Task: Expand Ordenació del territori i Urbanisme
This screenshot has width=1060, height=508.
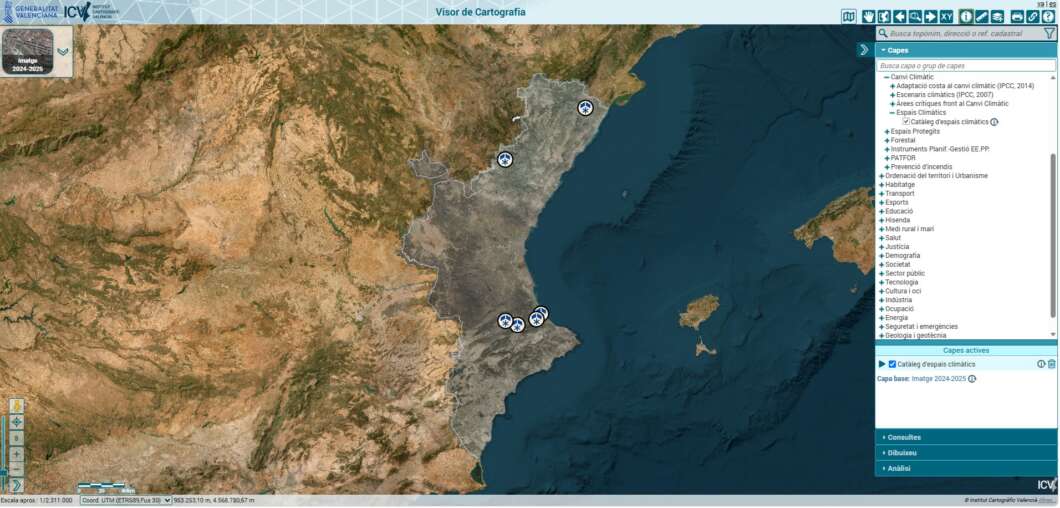Action: [x=882, y=176]
